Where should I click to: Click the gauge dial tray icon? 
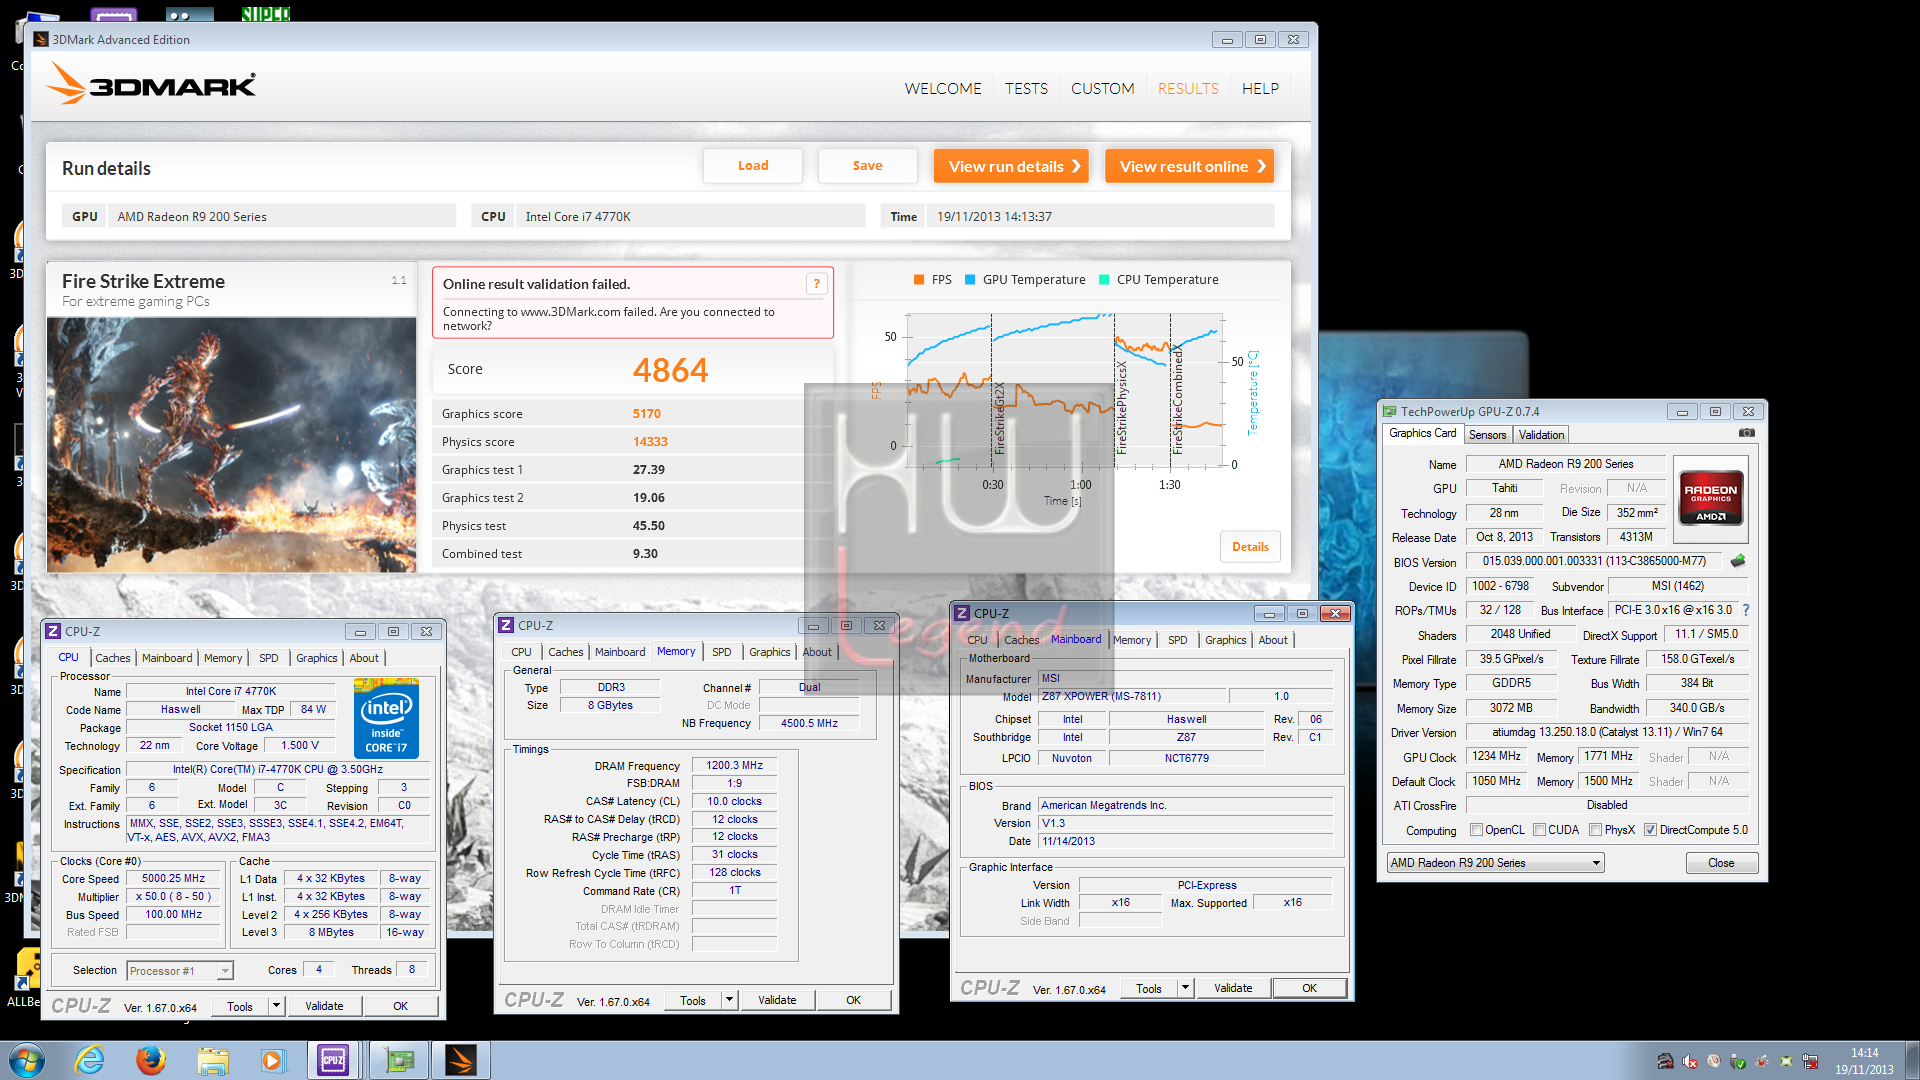tap(1714, 1061)
